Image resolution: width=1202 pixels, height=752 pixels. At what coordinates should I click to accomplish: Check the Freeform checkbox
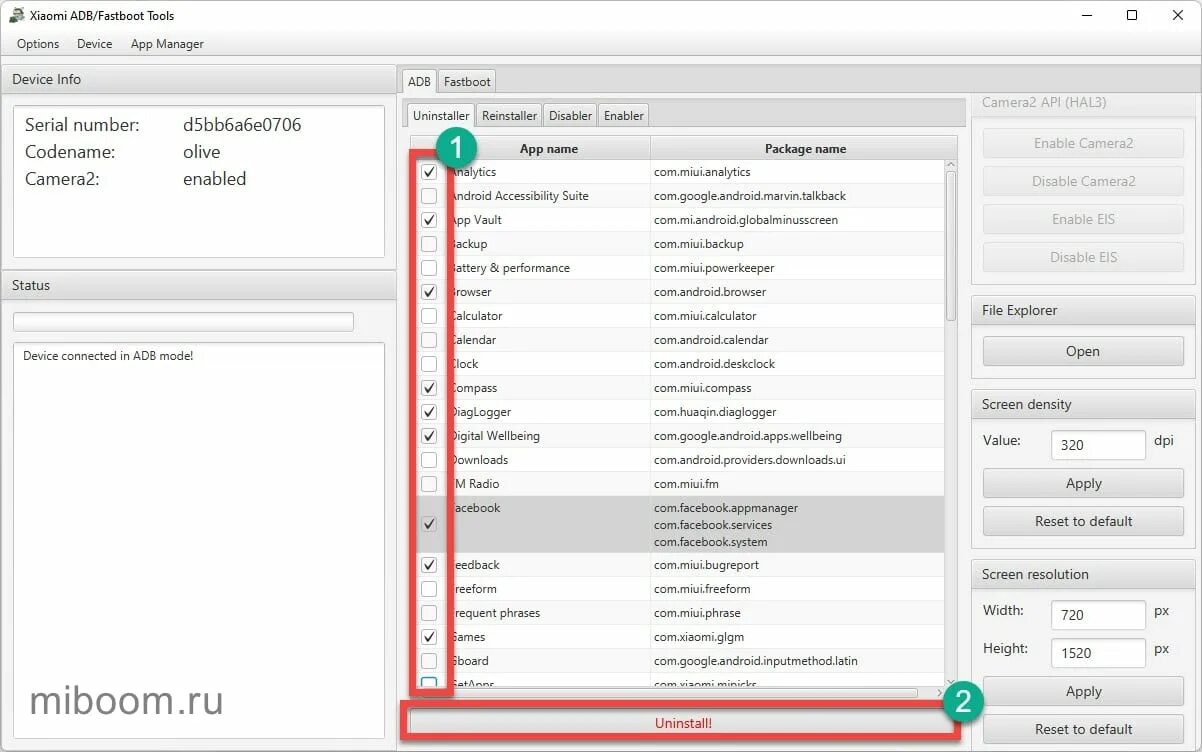429,589
